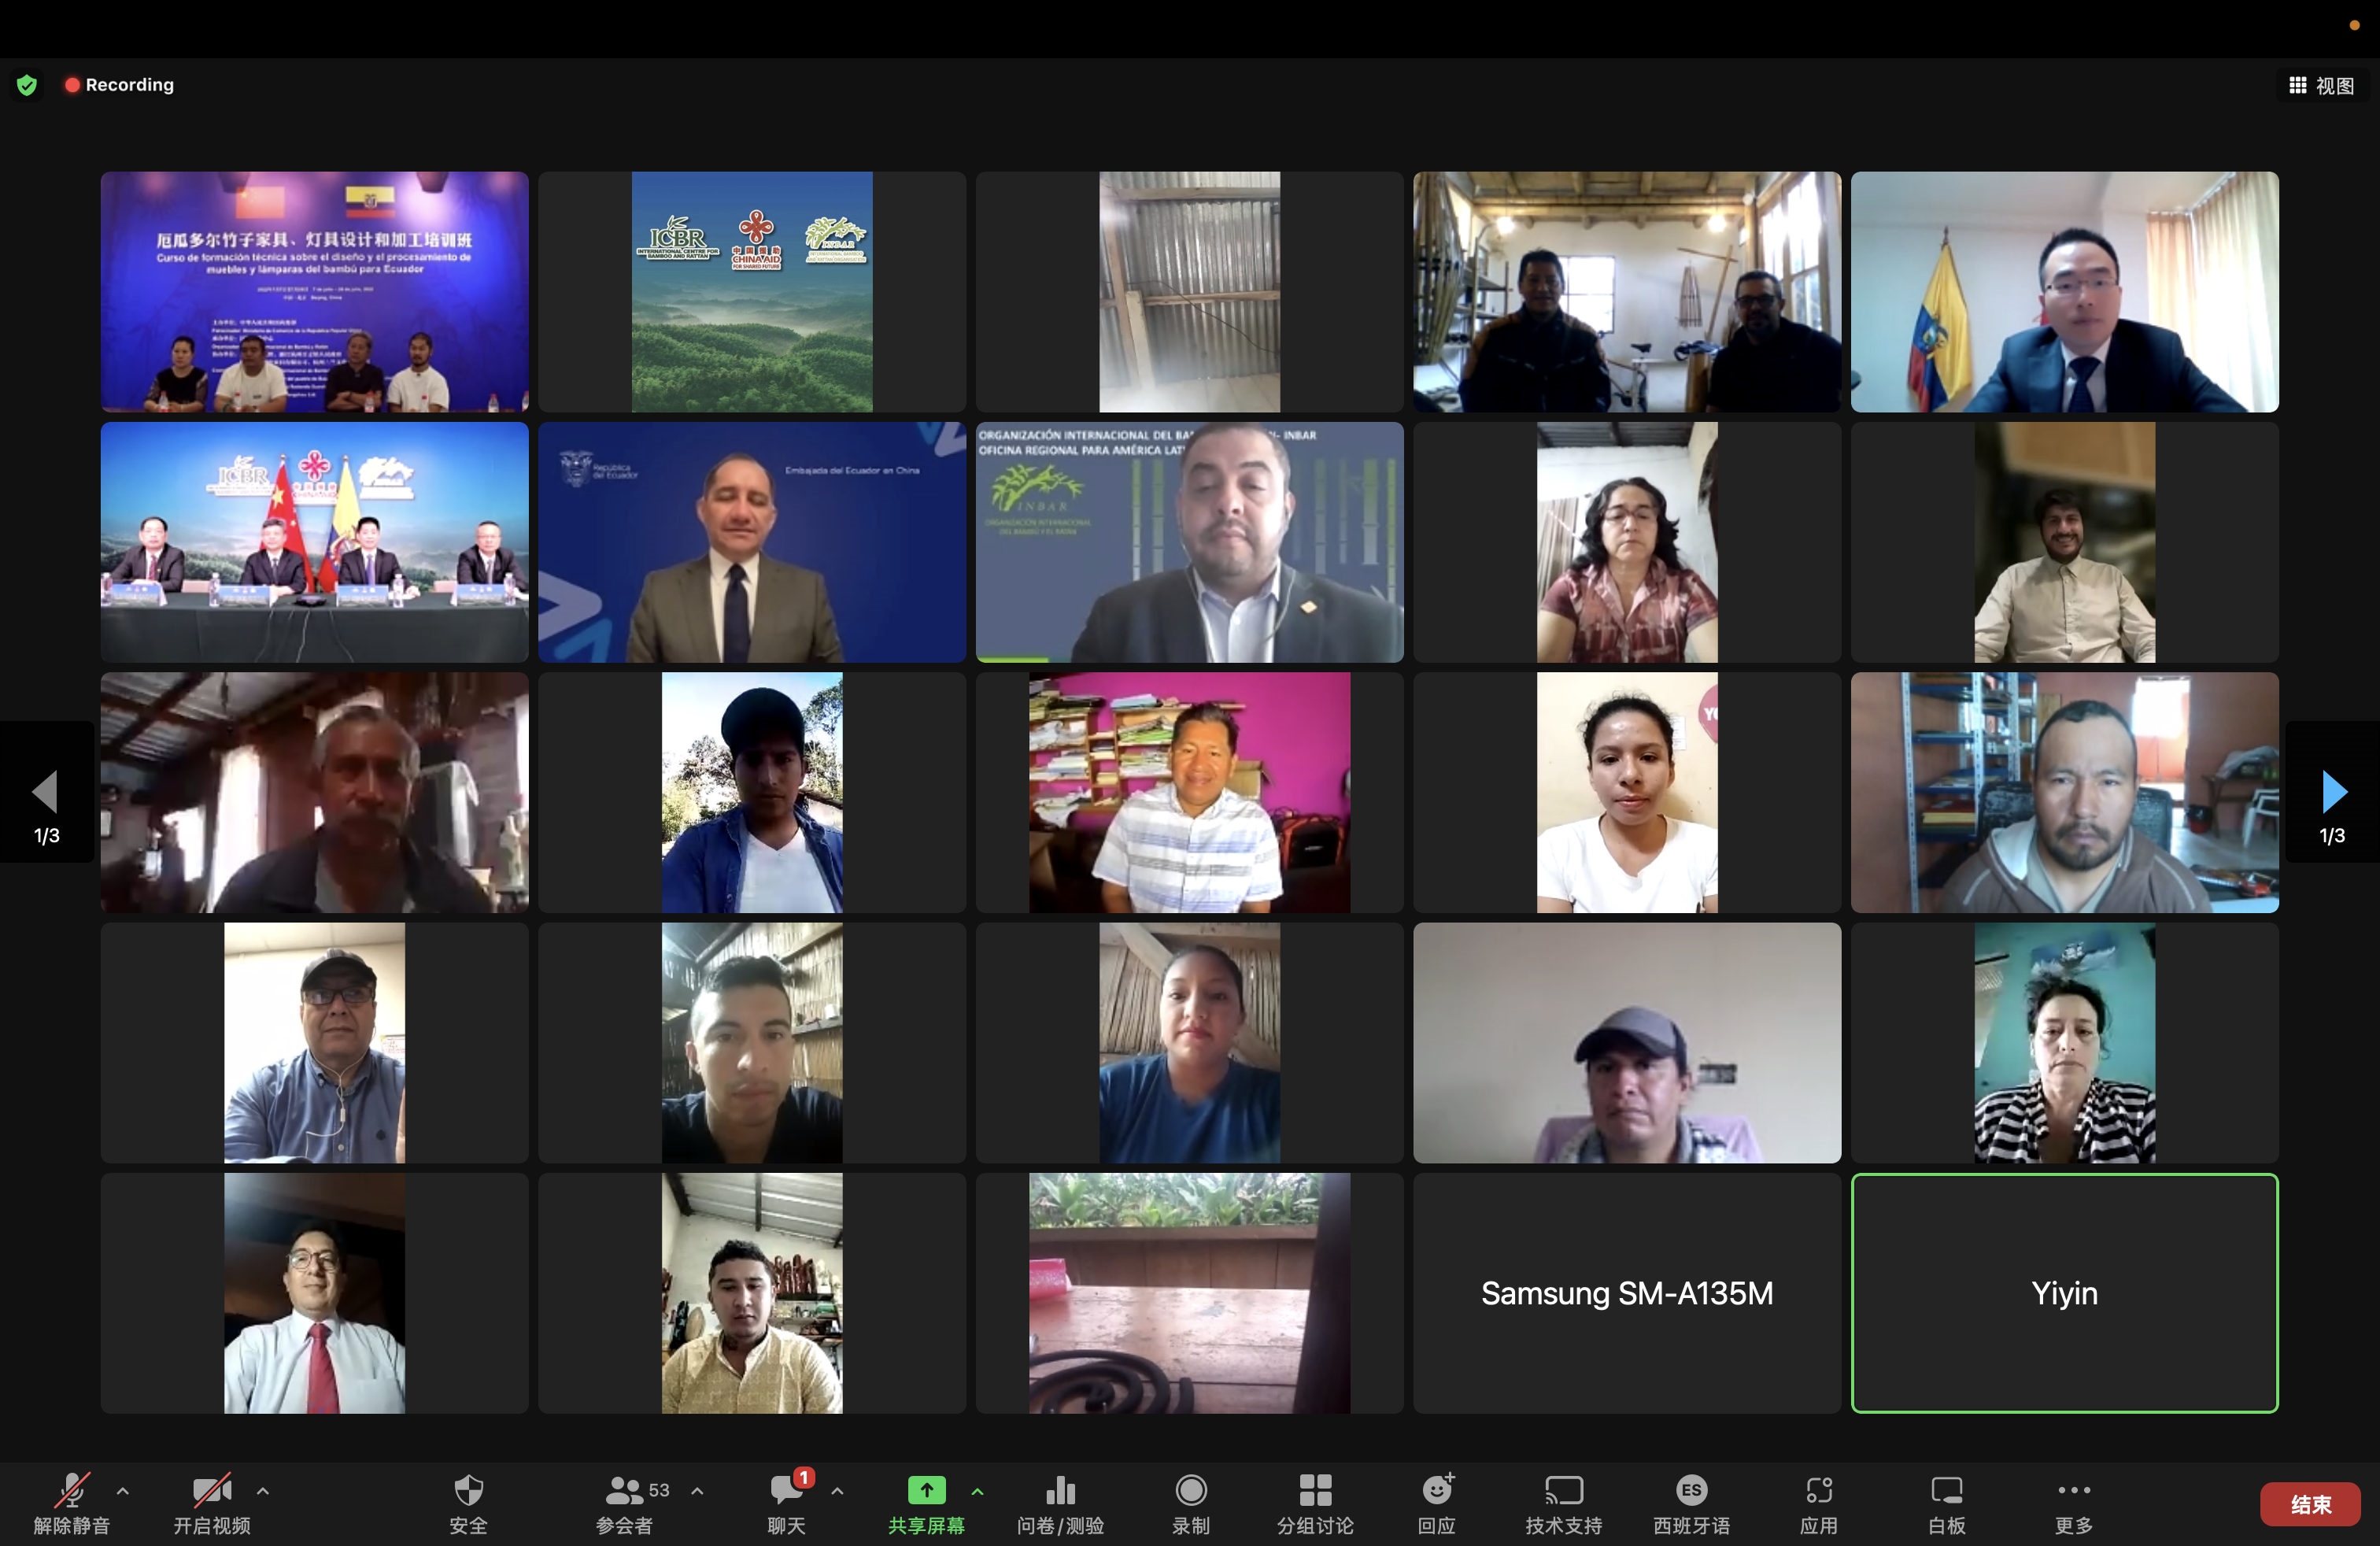2380x1546 pixels.
Task: Unmute microphone (解除静音)
Action: pos(72,1490)
